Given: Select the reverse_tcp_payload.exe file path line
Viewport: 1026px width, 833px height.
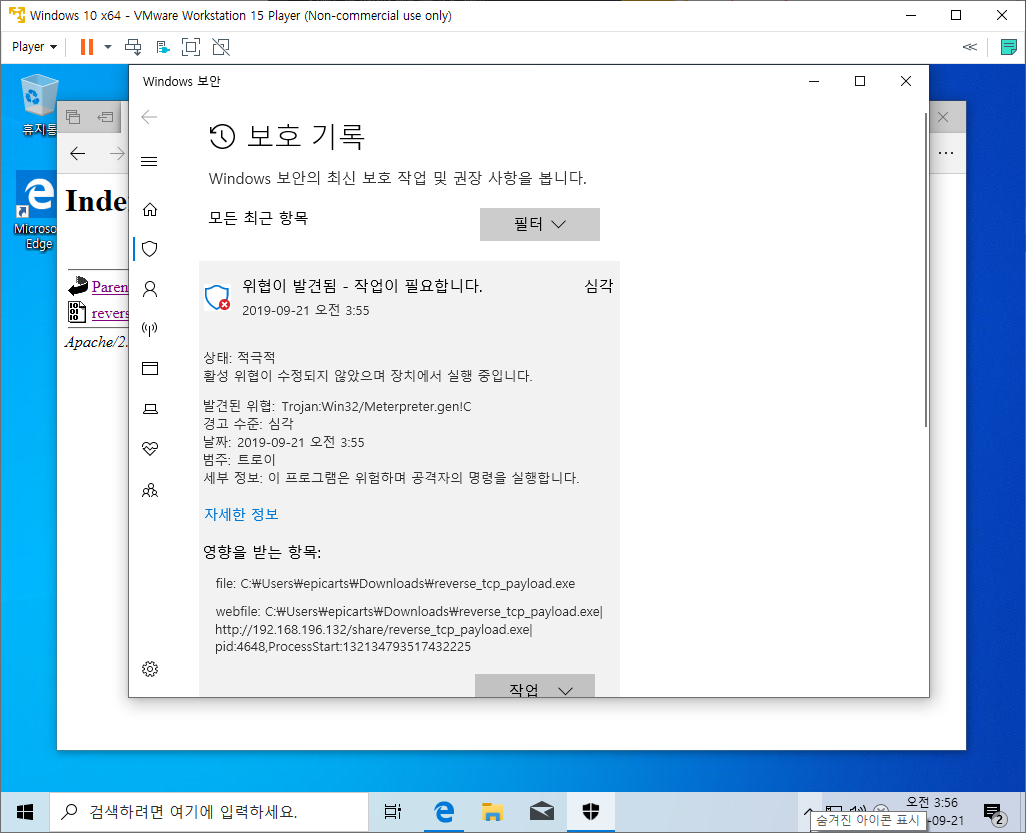Looking at the screenshot, I should [x=395, y=584].
